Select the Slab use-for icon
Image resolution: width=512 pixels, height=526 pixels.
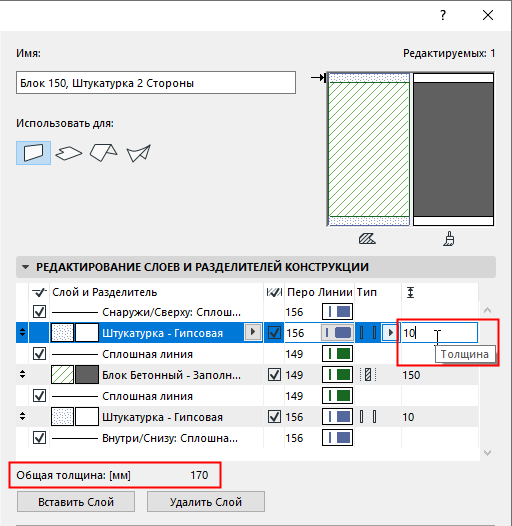click(x=68, y=153)
